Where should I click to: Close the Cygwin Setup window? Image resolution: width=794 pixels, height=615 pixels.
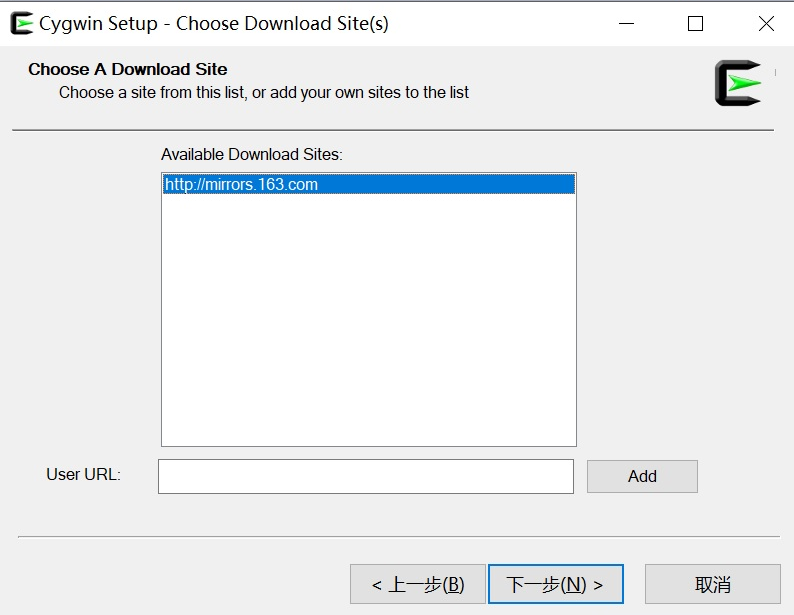[x=766, y=23]
